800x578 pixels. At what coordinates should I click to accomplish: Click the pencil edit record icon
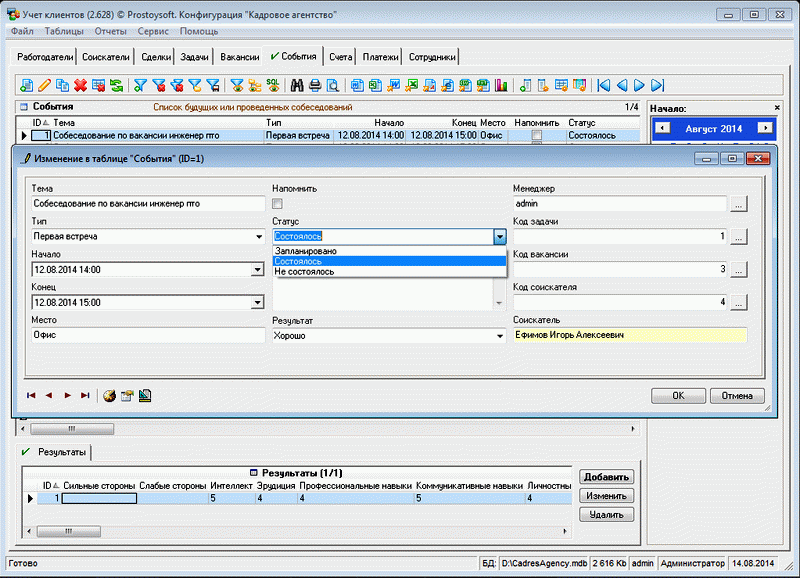(44, 85)
